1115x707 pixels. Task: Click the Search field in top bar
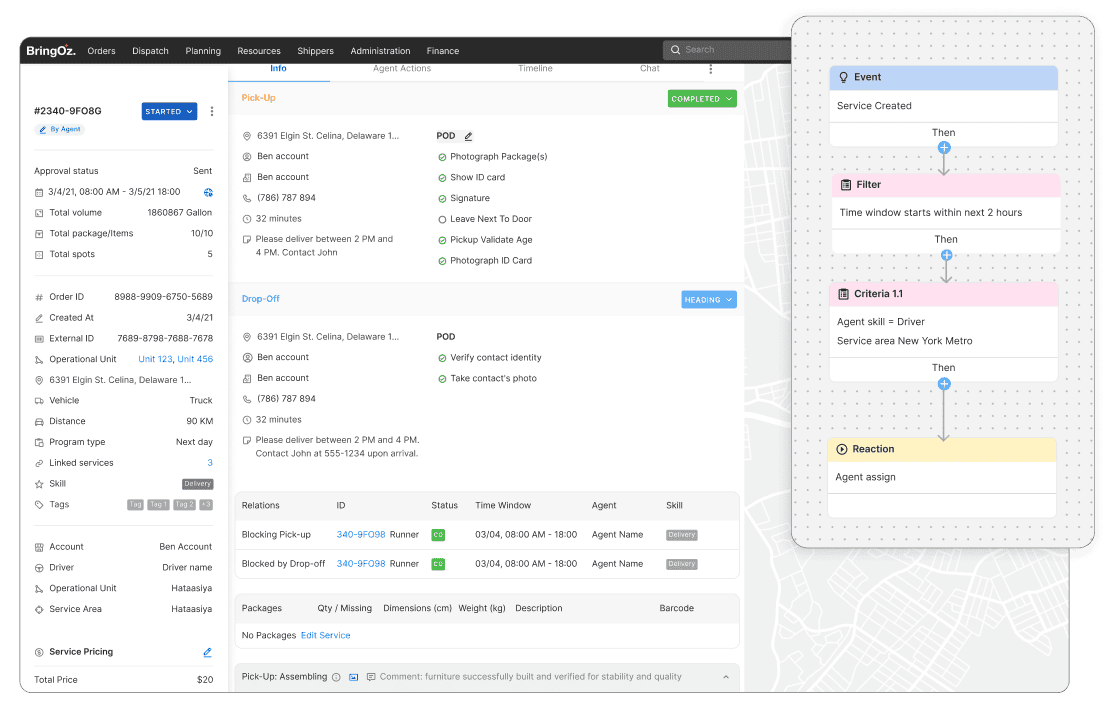[727, 50]
